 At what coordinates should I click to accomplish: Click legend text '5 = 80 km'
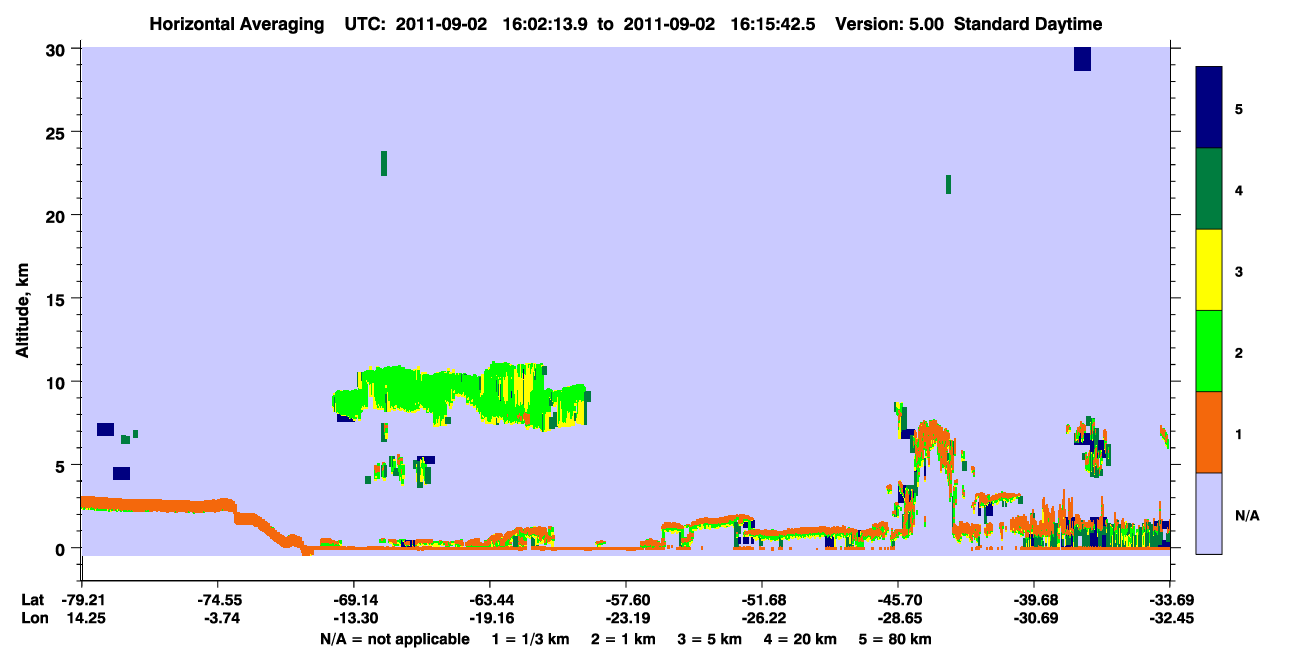[x=895, y=639]
